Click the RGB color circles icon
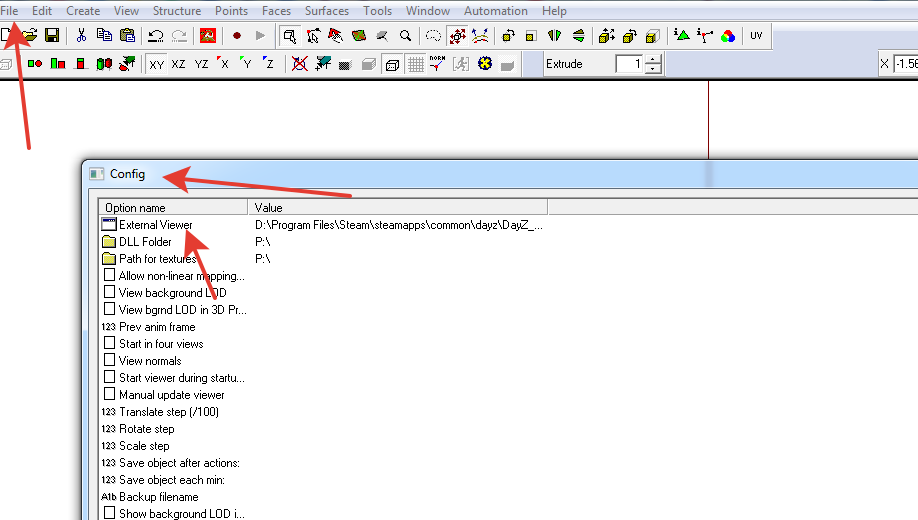918x520 pixels. tap(728, 36)
